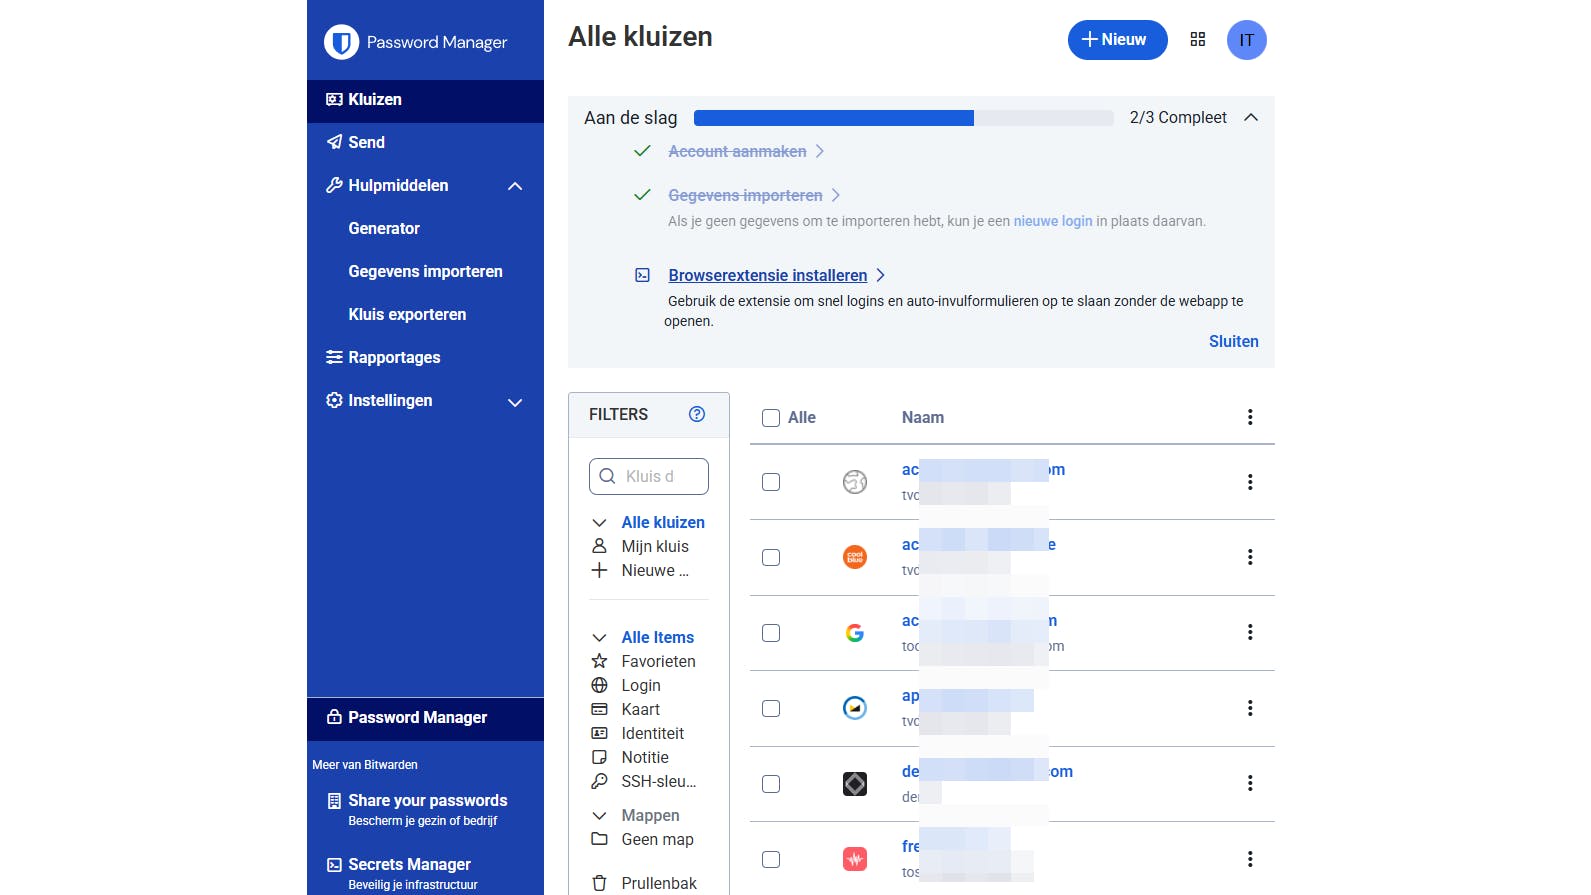Open options for the Google item row
1591x895 pixels.
click(x=1250, y=632)
